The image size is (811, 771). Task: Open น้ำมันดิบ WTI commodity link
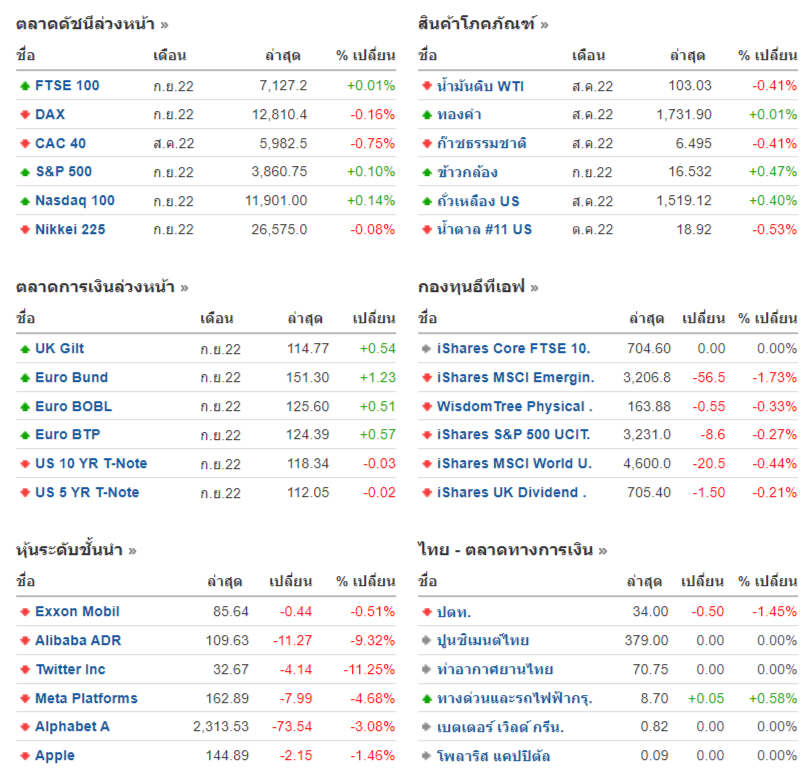[x=480, y=85]
